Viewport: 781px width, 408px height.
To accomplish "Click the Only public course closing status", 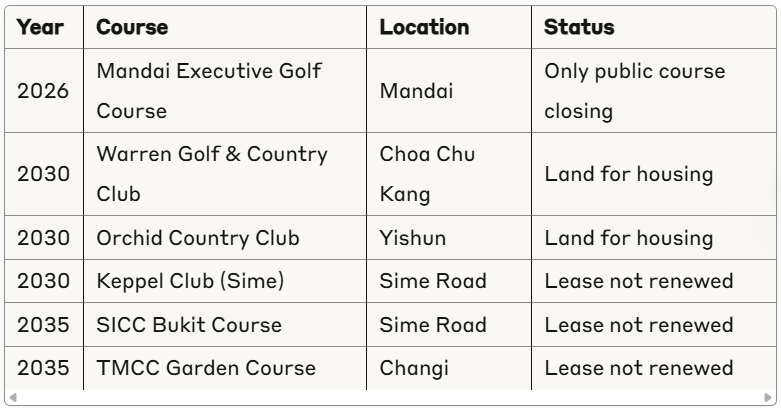I will (635, 91).
